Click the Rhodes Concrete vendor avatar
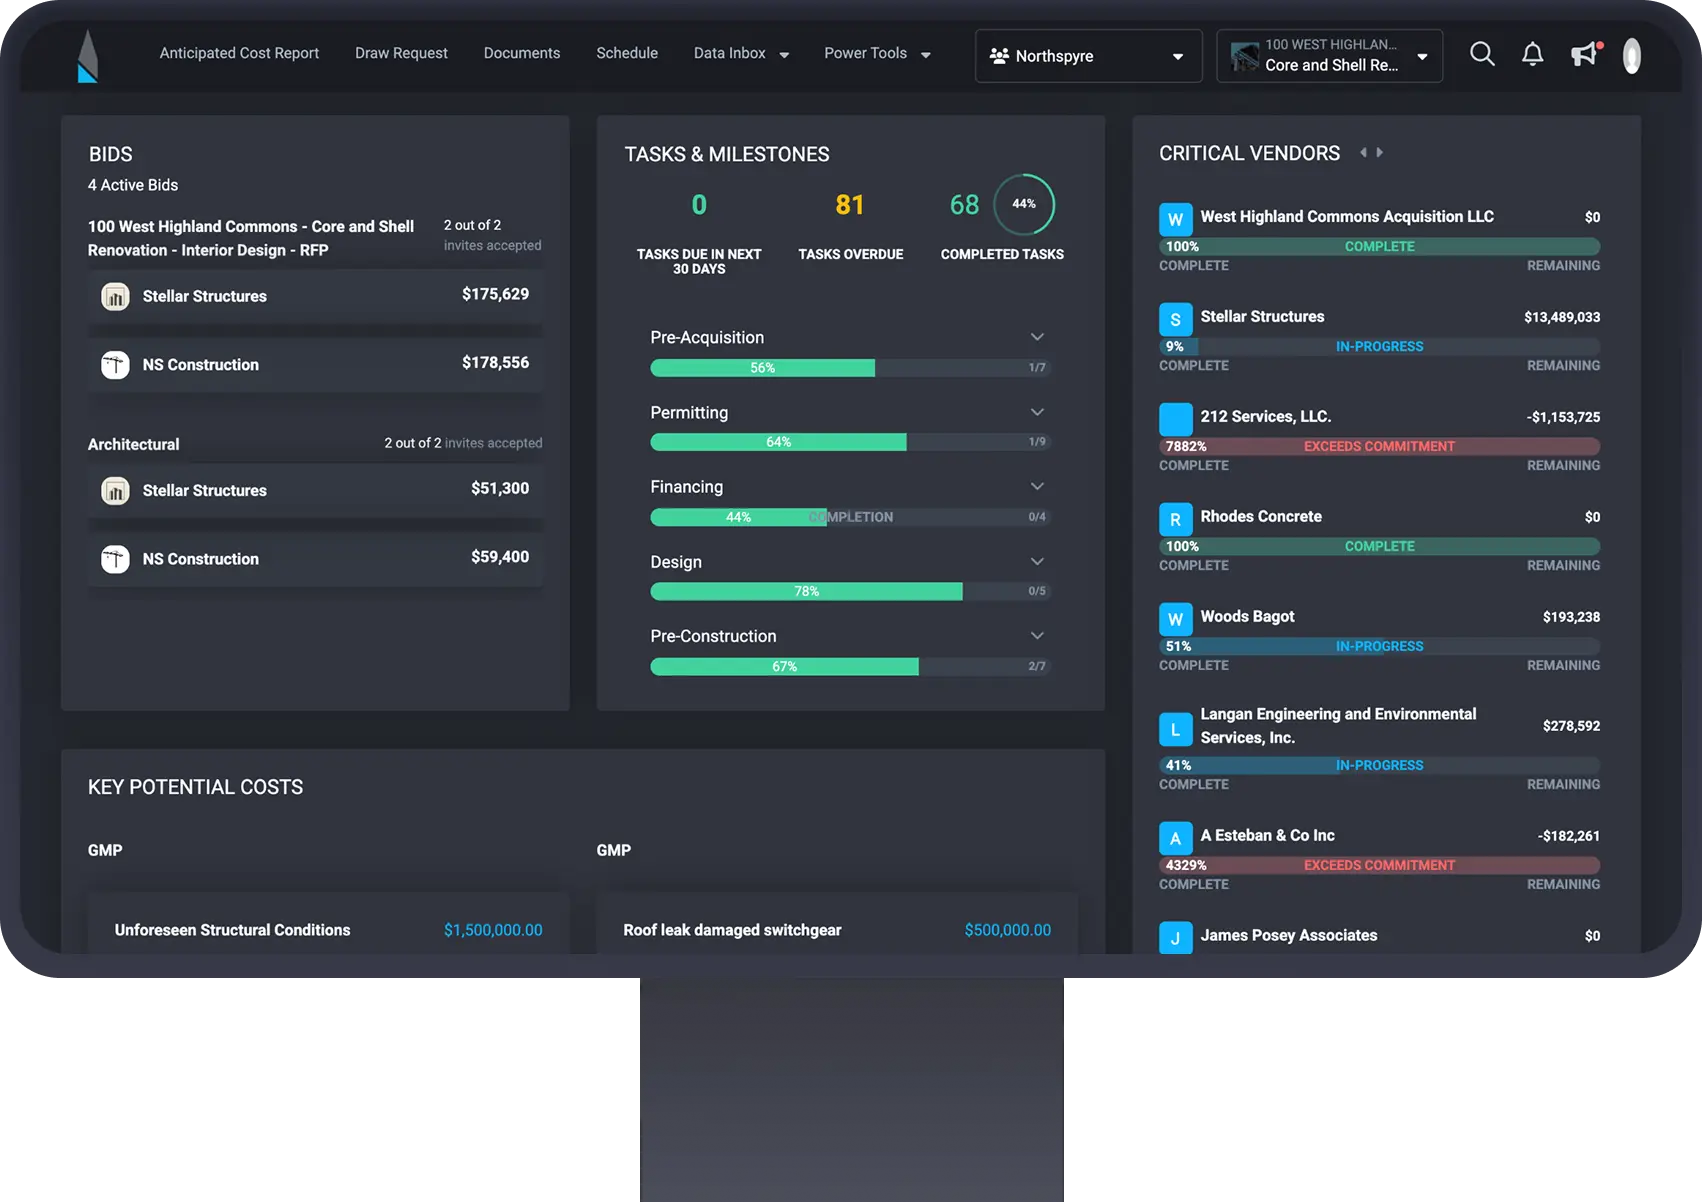Screen dimensions: 1702x1202 (x=1175, y=519)
